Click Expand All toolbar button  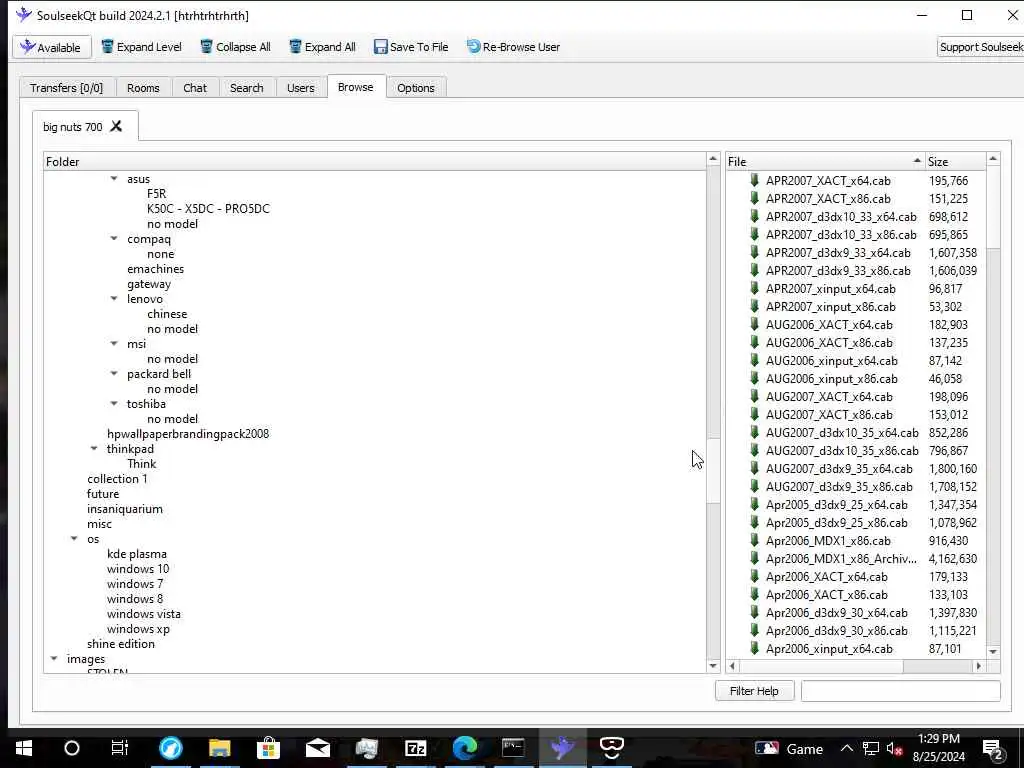(323, 47)
